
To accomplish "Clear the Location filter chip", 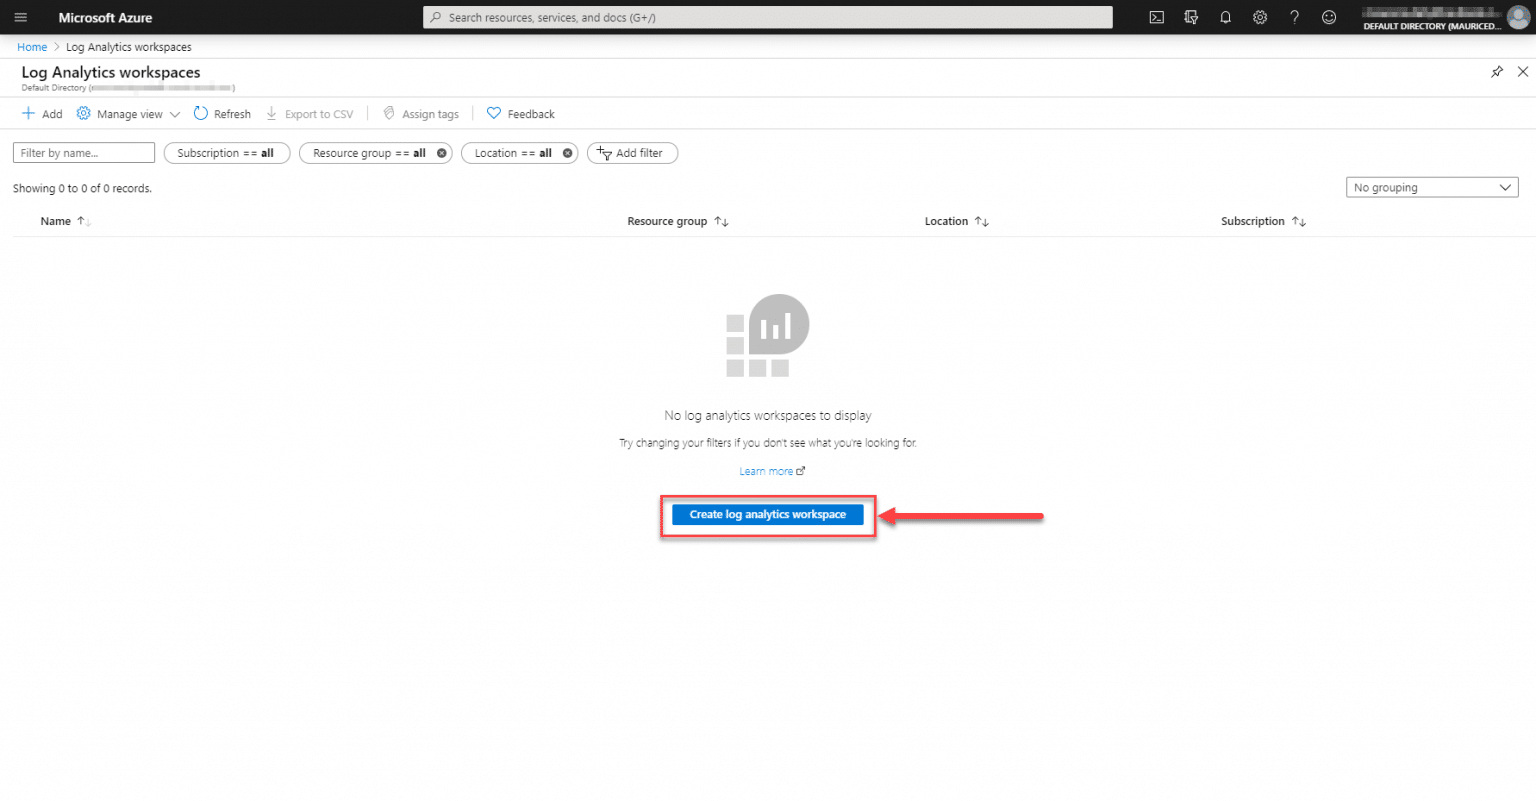I will pos(566,152).
